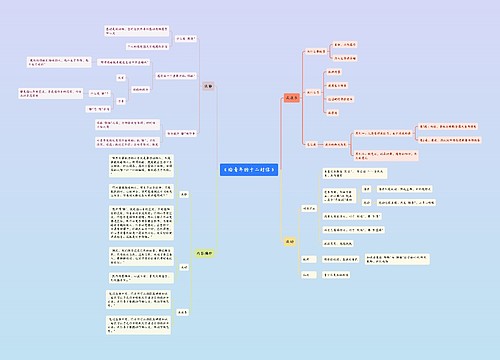Select the green 内容摘抄 branch node
500x360 pixels.
[204, 253]
